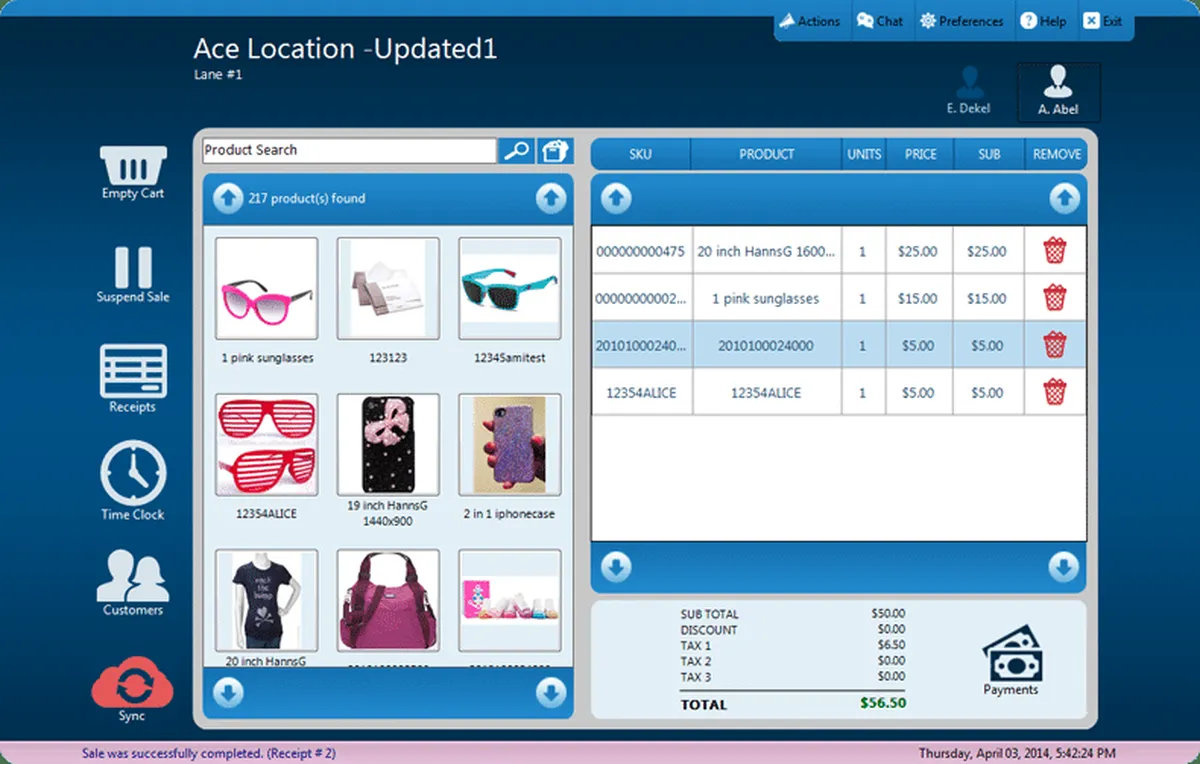1200x764 pixels.
Task: Delete the 12354ALICE row from cart
Action: tap(1054, 392)
